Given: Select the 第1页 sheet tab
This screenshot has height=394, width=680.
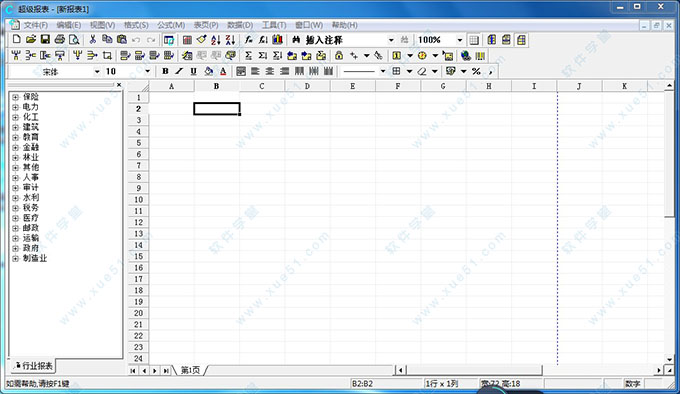Looking at the screenshot, I should pyautogui.click(x=190, y=370).
